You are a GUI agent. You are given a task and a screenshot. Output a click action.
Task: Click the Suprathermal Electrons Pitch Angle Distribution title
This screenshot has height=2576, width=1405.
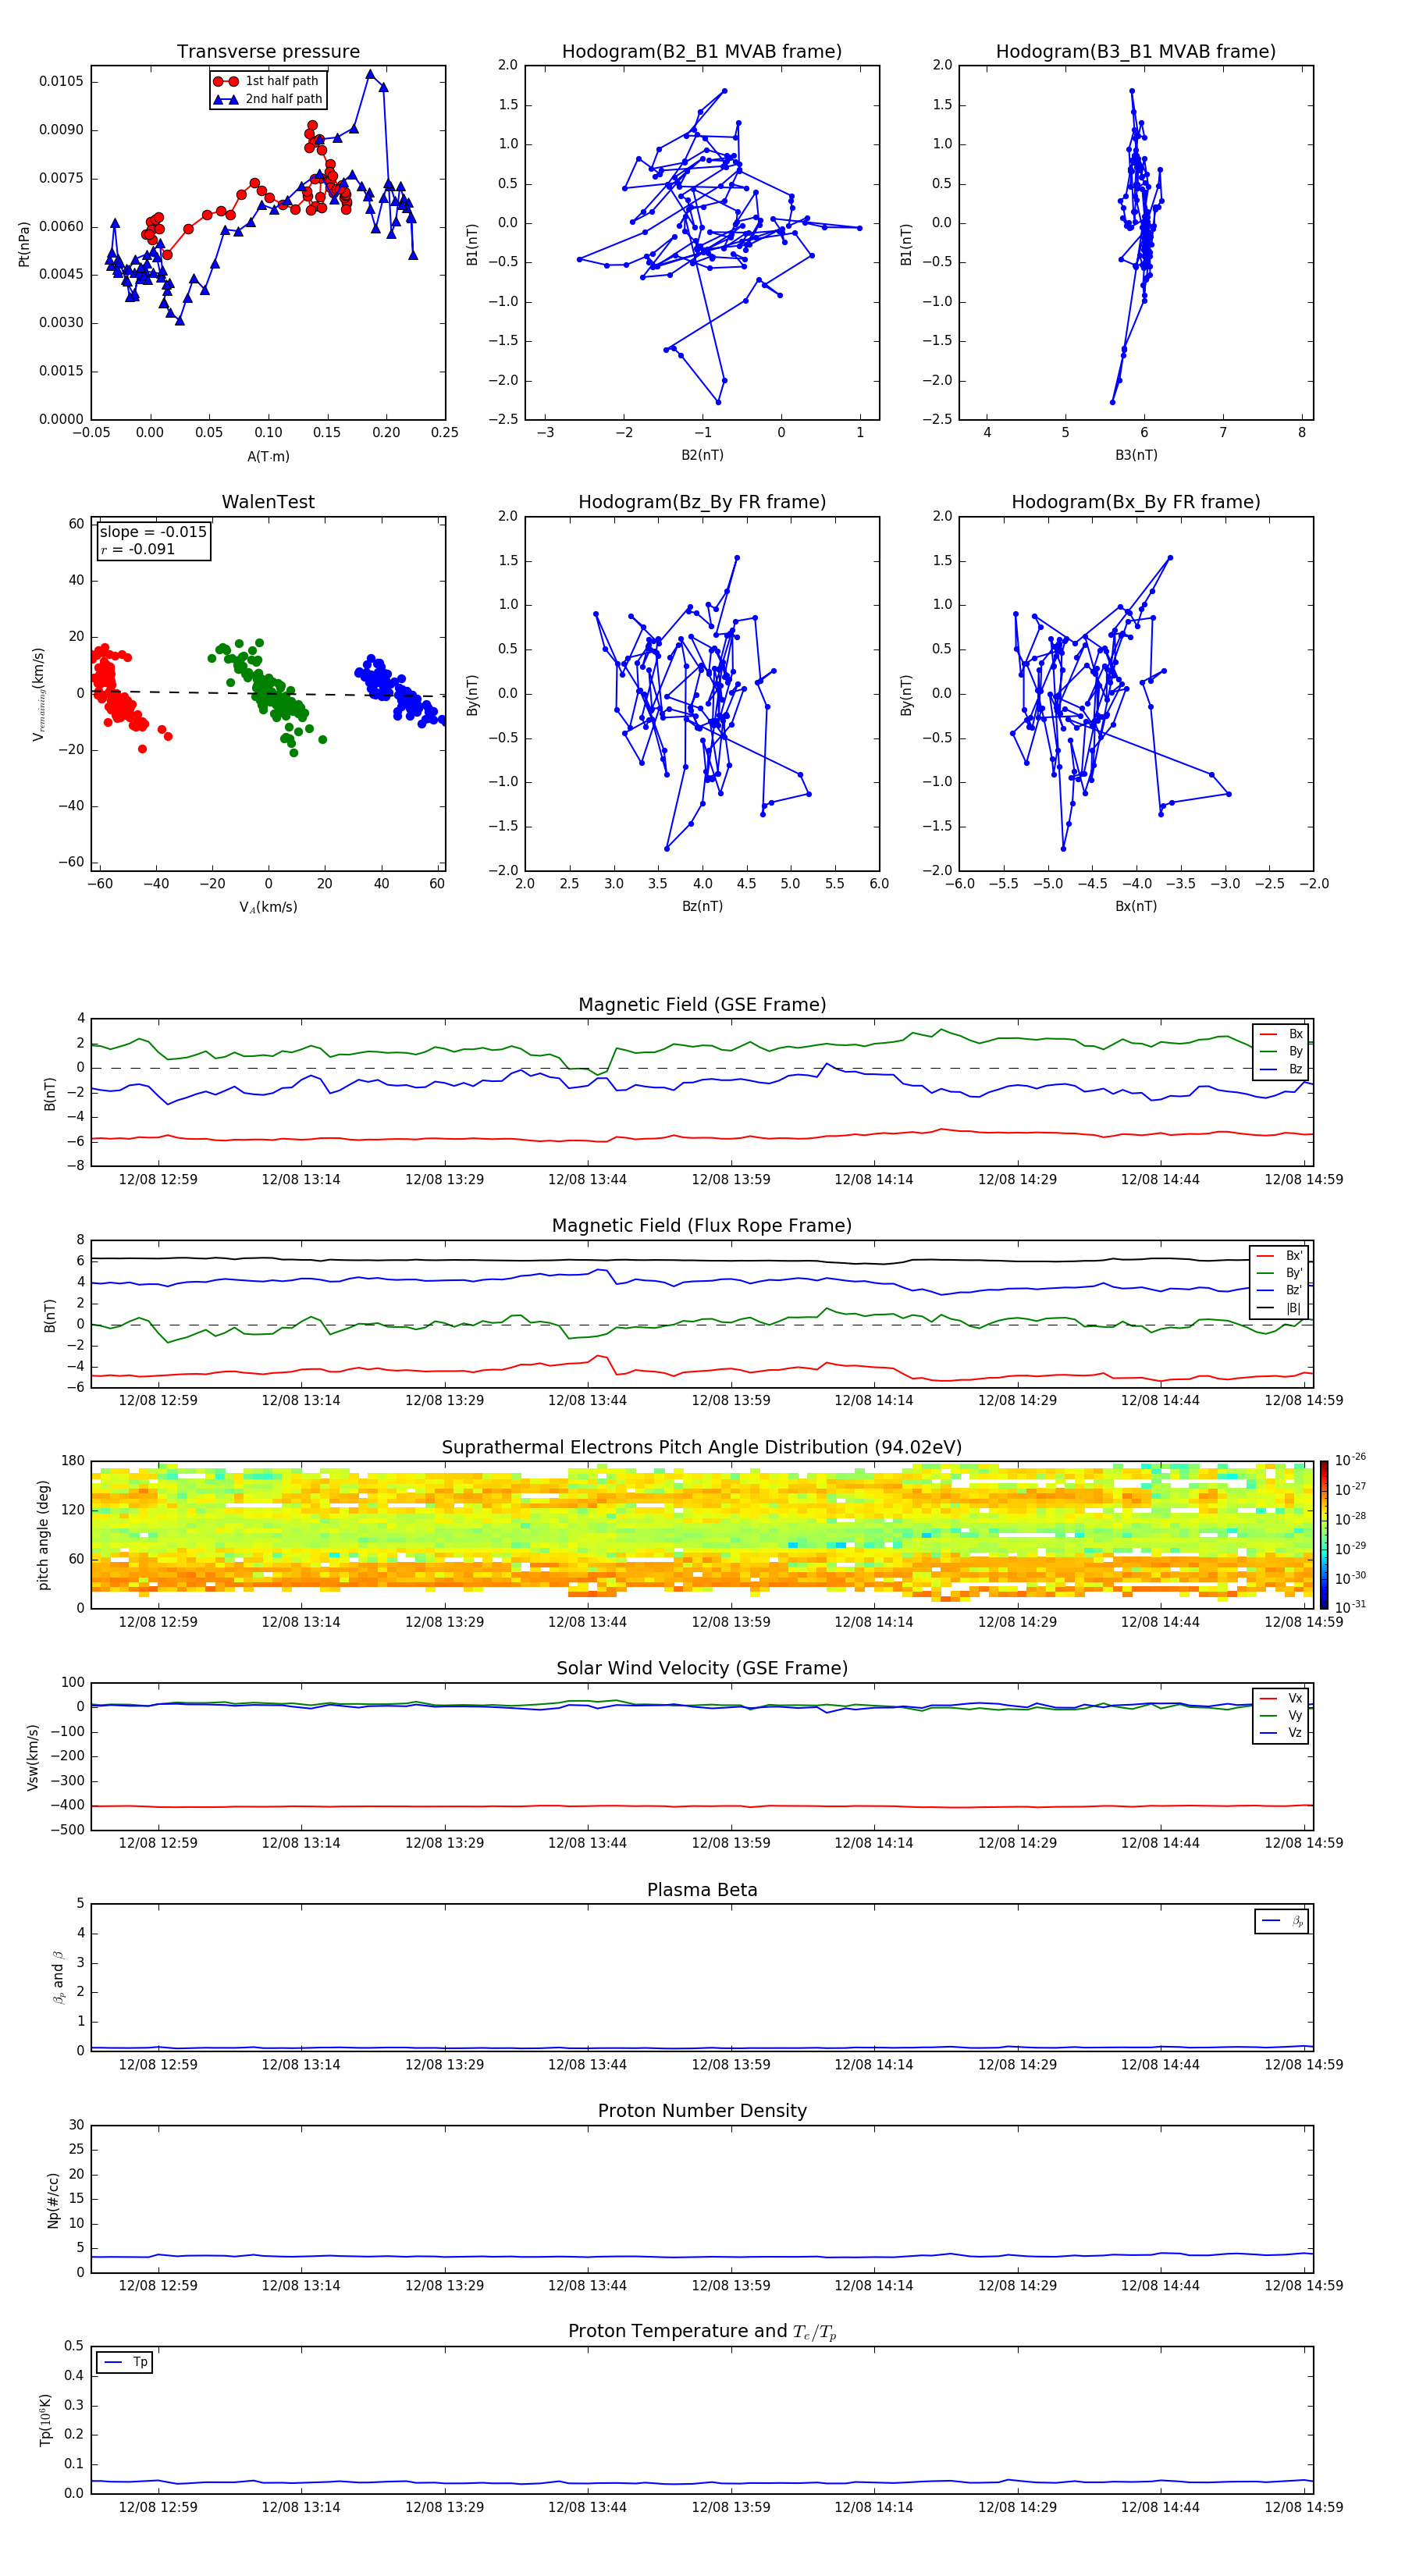[x=702, y=1447]
